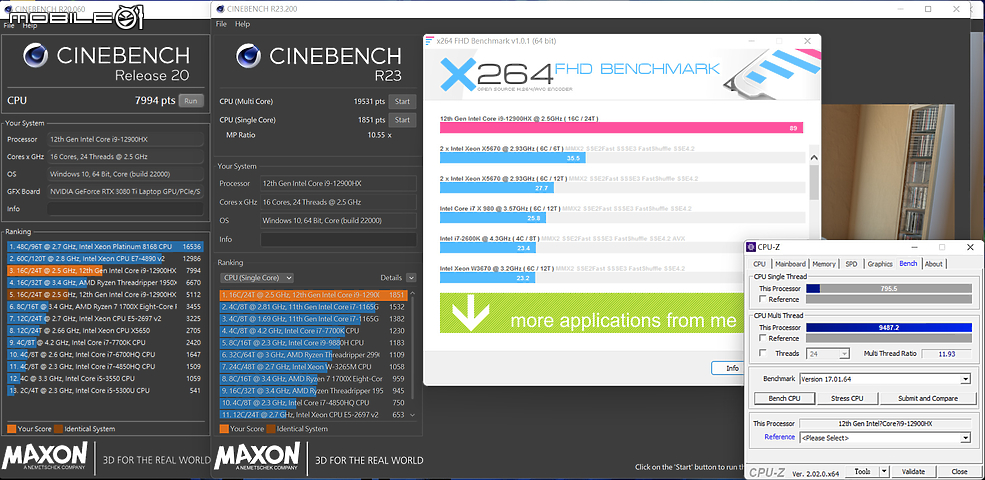This screenshot has width=985, height=480.
Task: Click the Multi Thread Ratio value 11.93
Action: click(946, 354)
